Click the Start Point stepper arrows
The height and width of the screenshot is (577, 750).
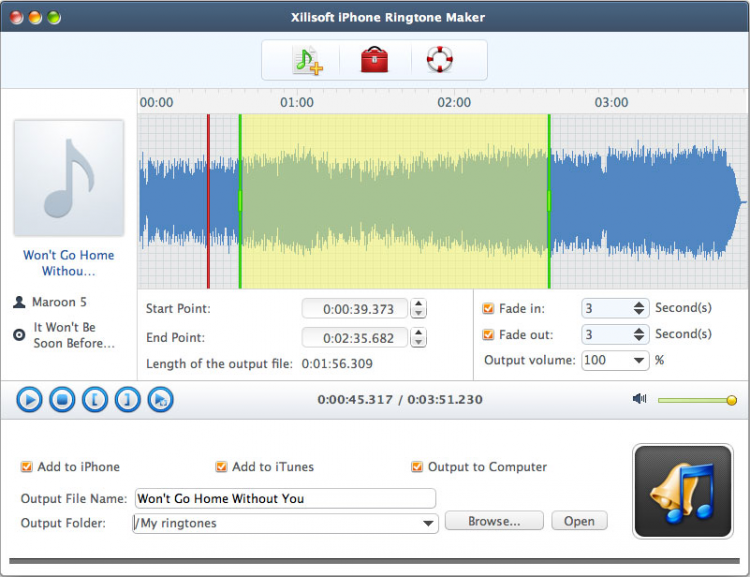tap(419, 309)
